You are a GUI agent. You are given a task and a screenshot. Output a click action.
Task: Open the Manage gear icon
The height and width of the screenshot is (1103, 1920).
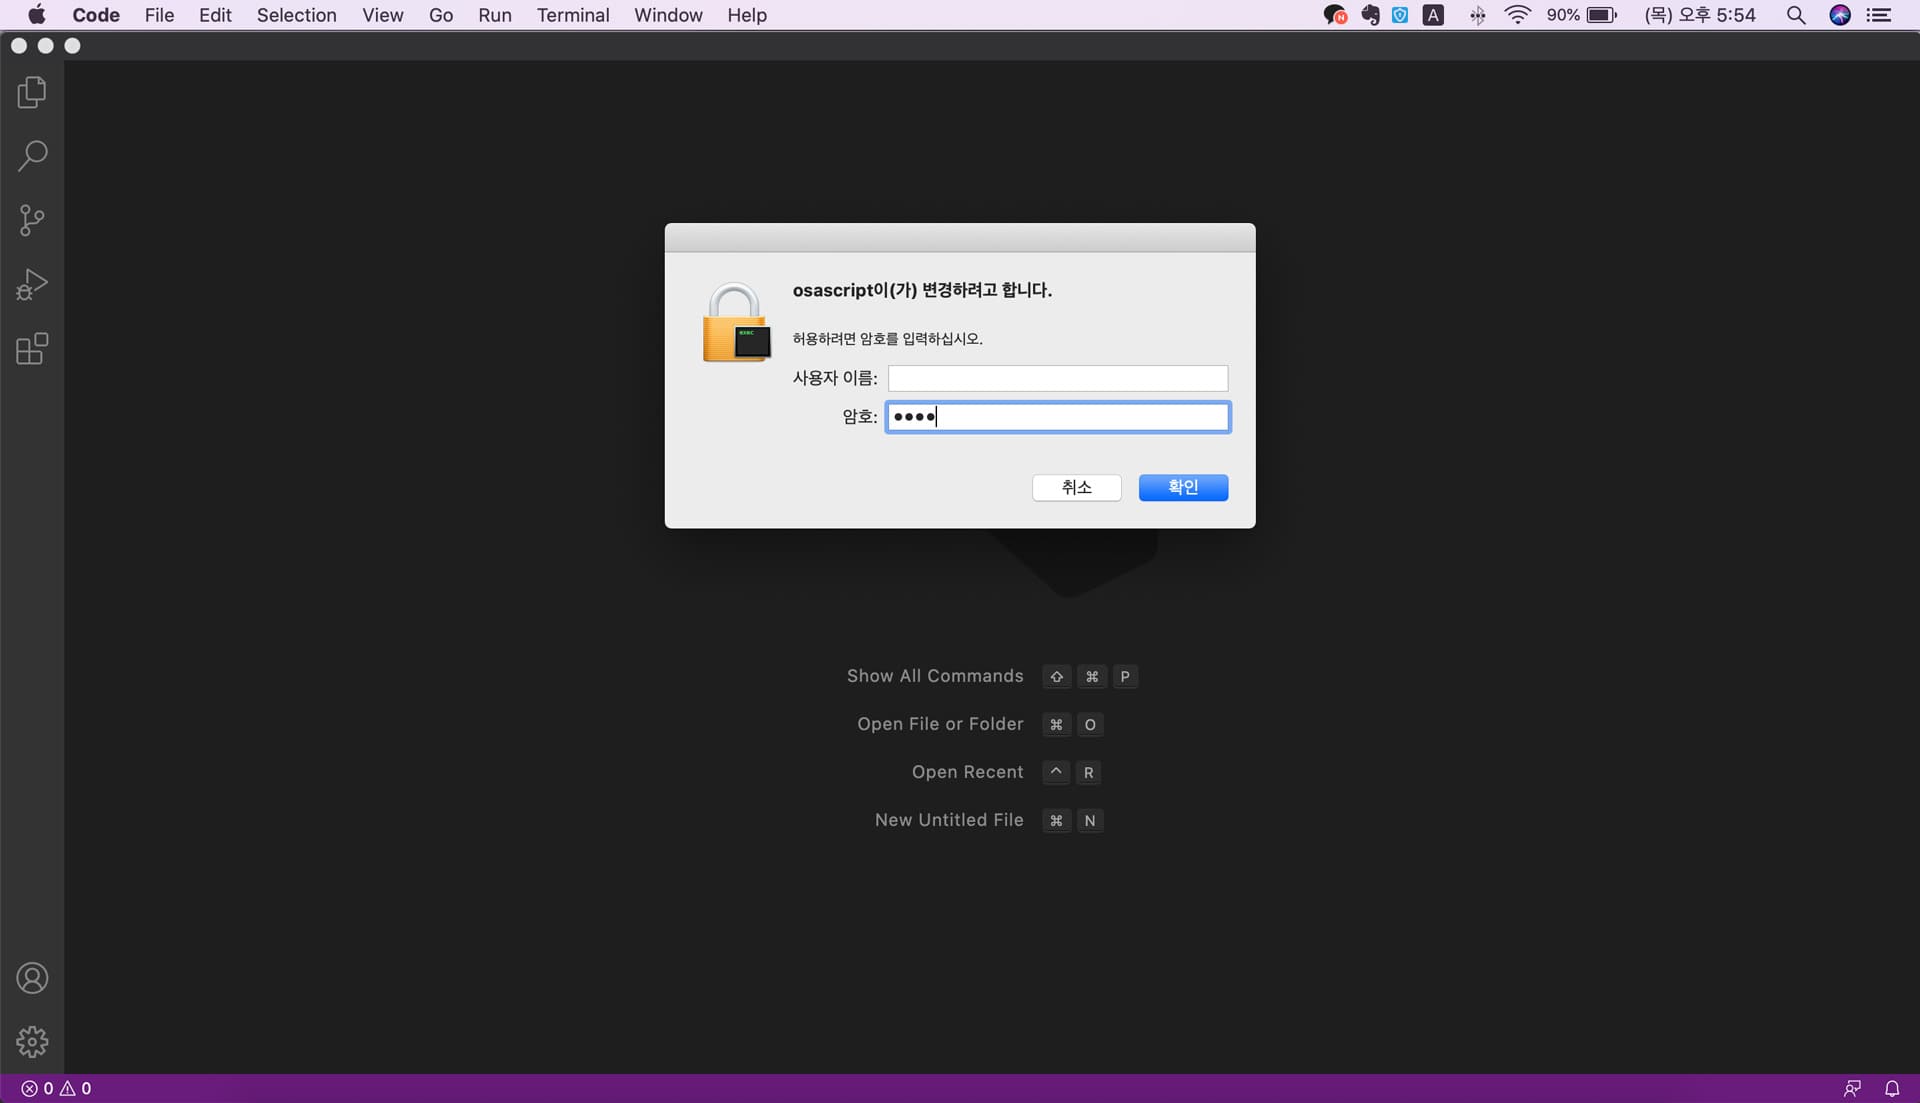pos(32,1042)
